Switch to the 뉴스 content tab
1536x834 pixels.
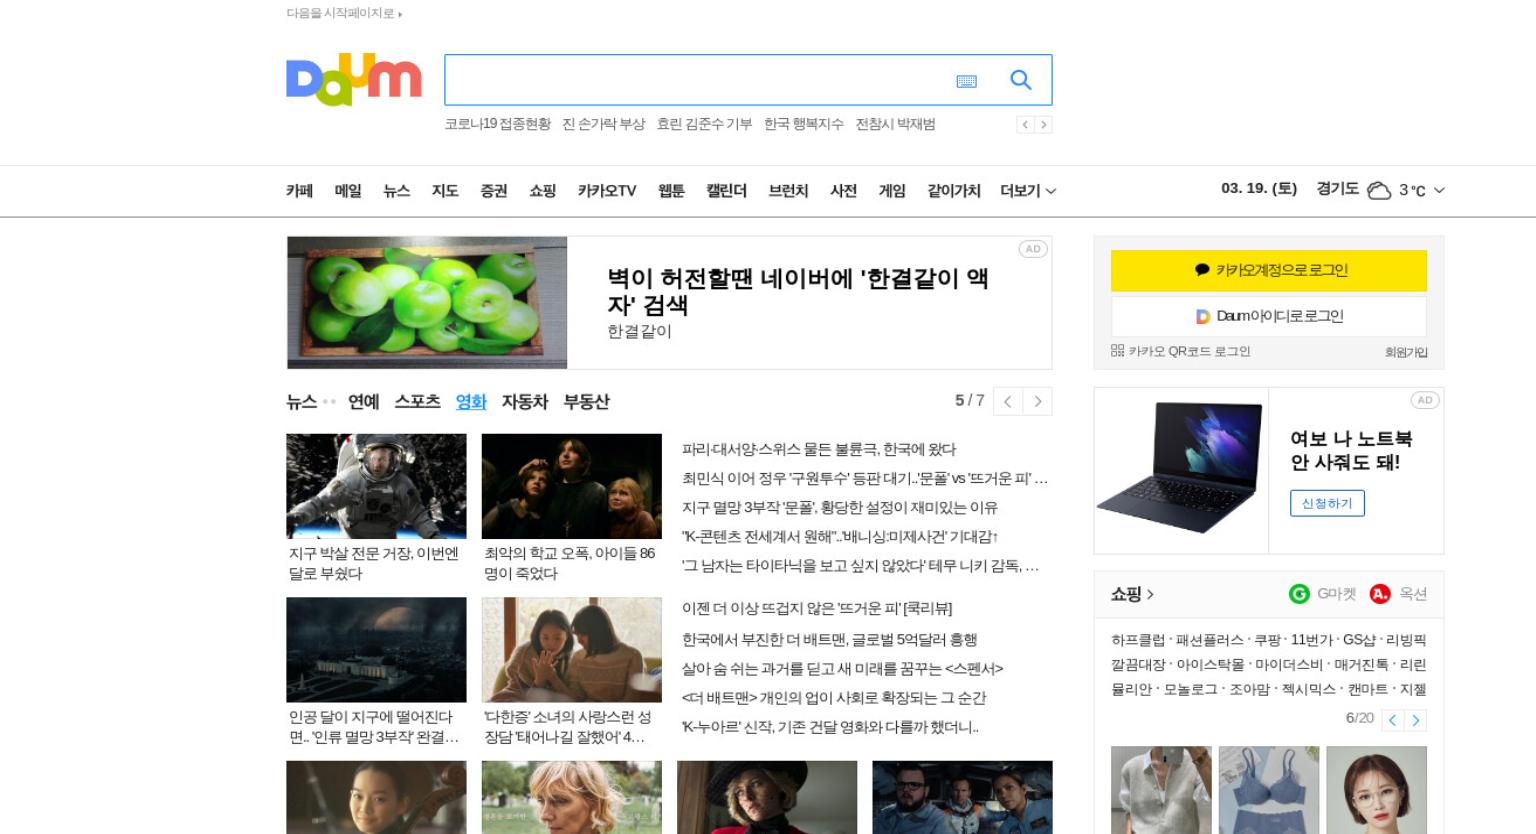click(x=302, y=402)
